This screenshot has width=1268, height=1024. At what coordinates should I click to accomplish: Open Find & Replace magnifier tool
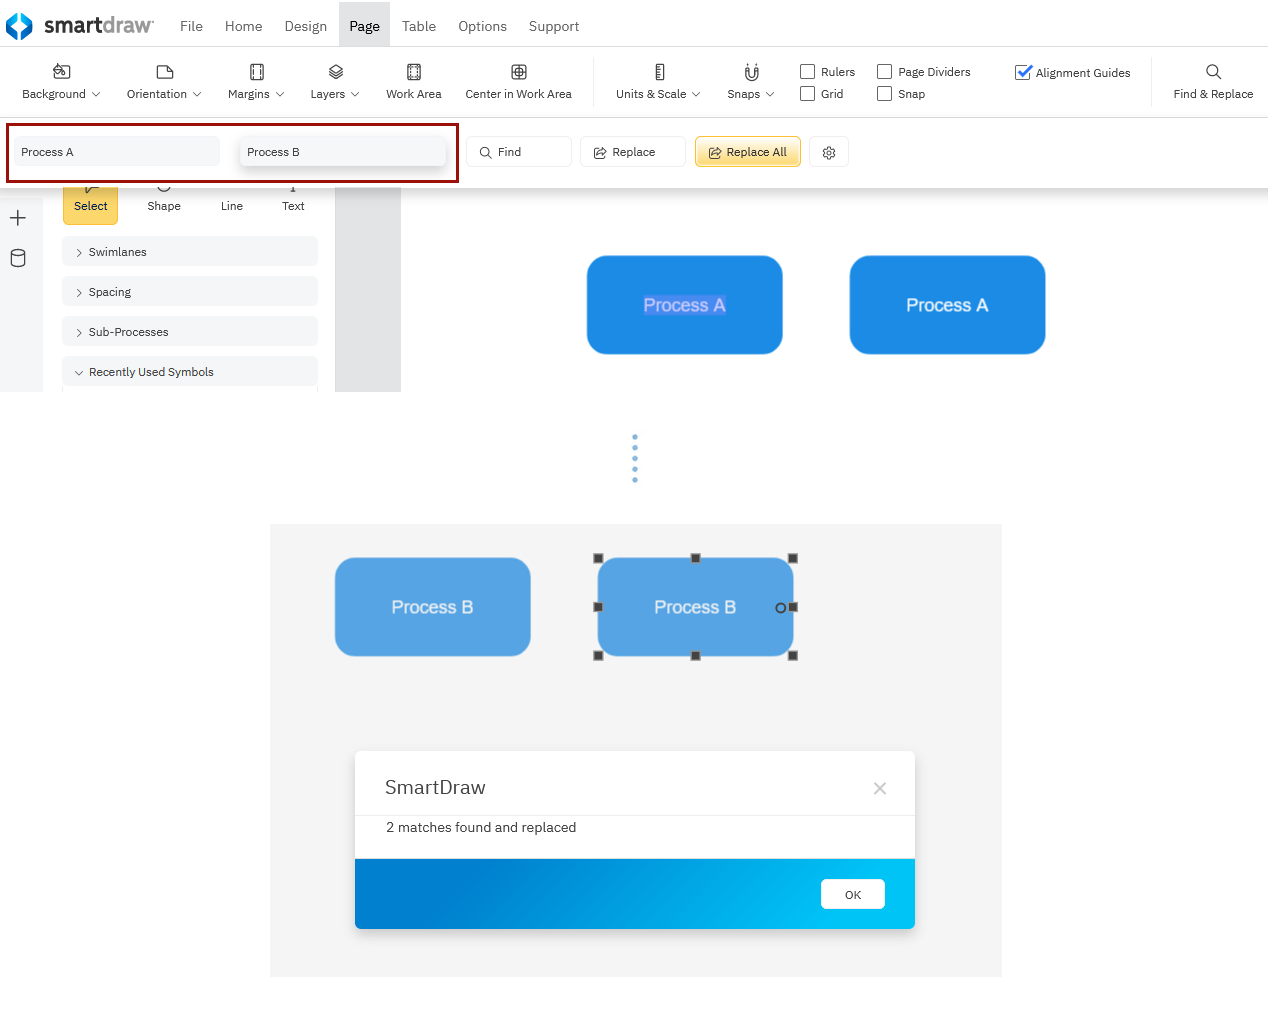[1212, 72]
